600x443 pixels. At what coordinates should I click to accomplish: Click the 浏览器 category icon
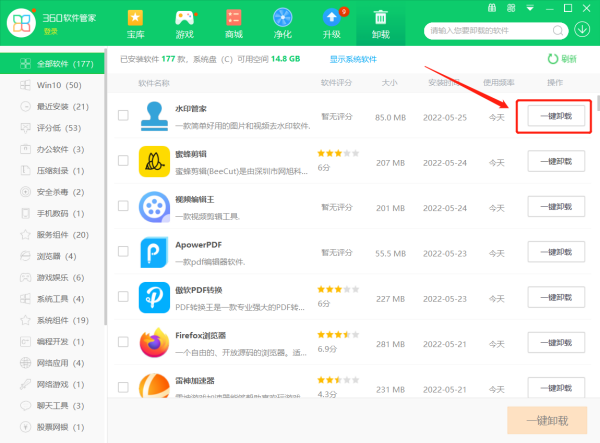pos(25,256)
